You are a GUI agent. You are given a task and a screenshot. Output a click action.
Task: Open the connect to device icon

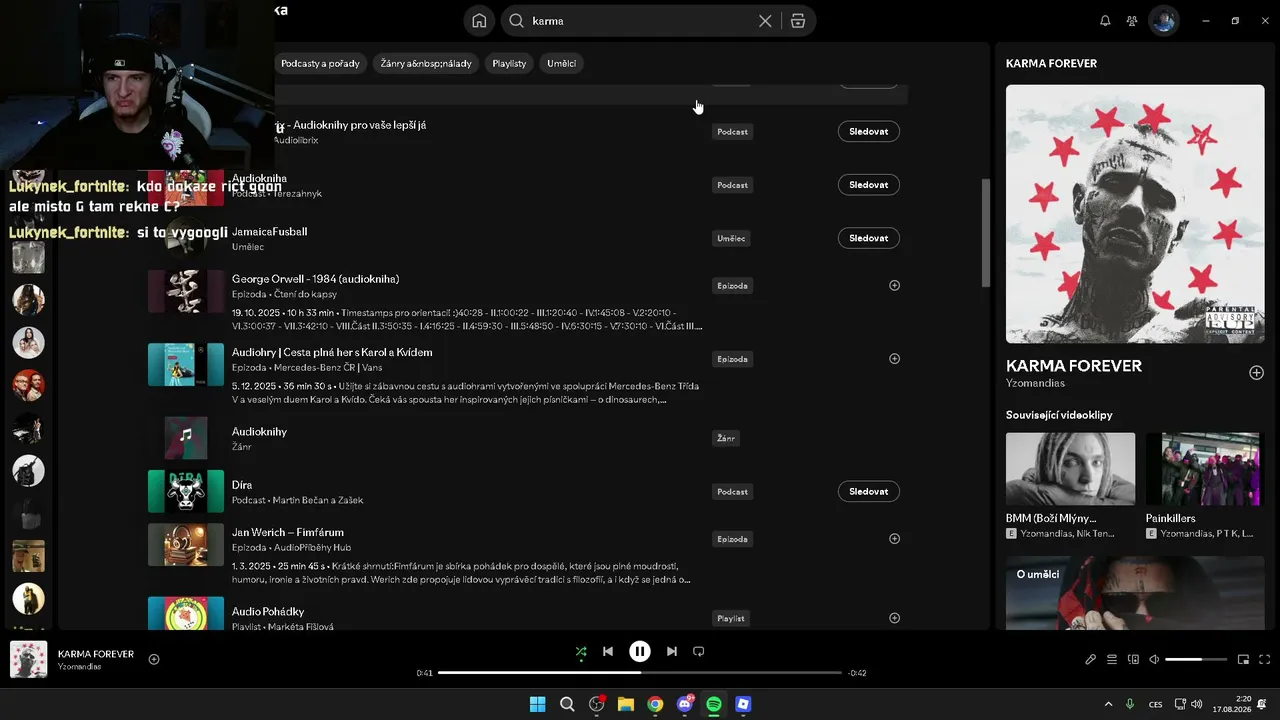coord(1133,659)
